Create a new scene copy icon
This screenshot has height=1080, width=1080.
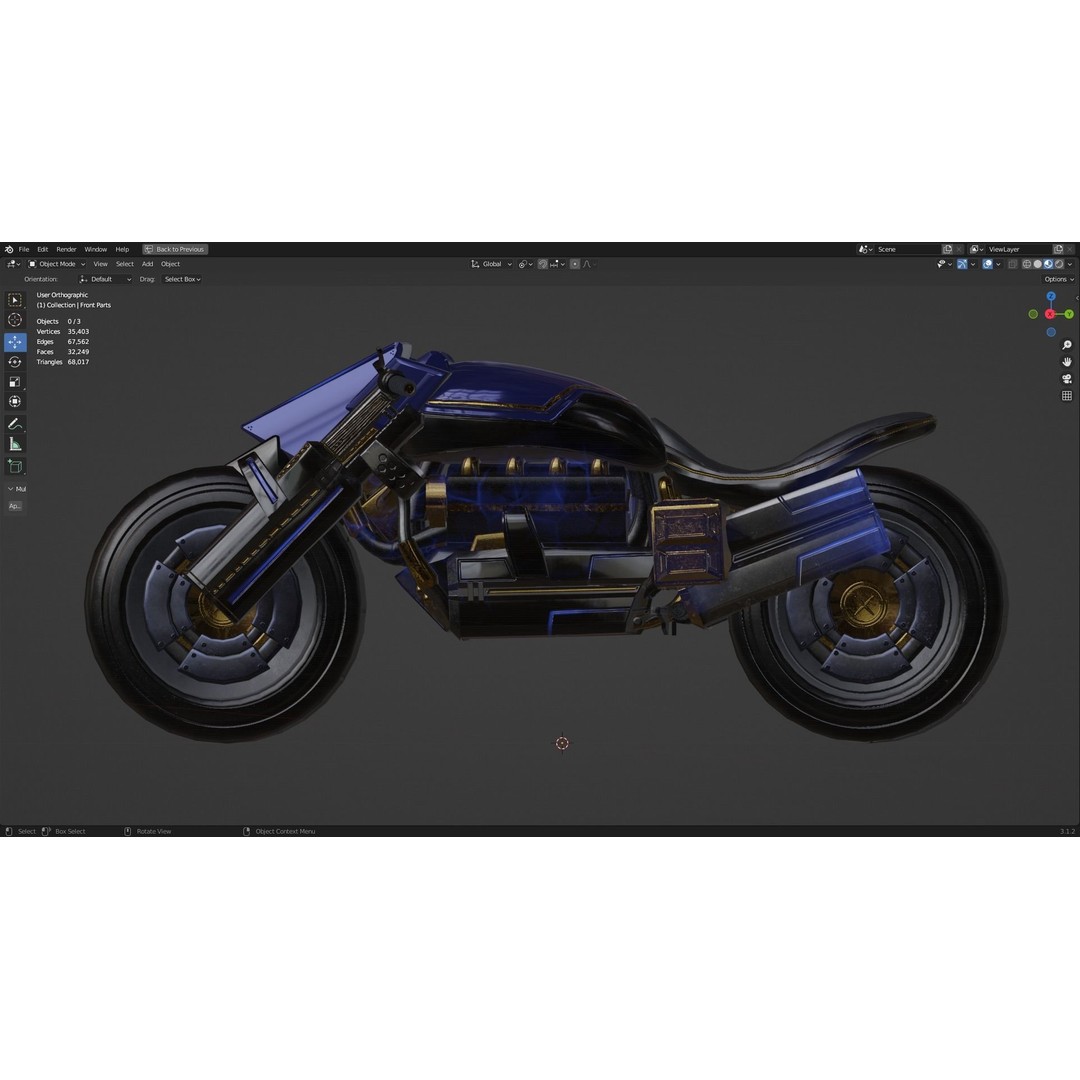point(948,249)
